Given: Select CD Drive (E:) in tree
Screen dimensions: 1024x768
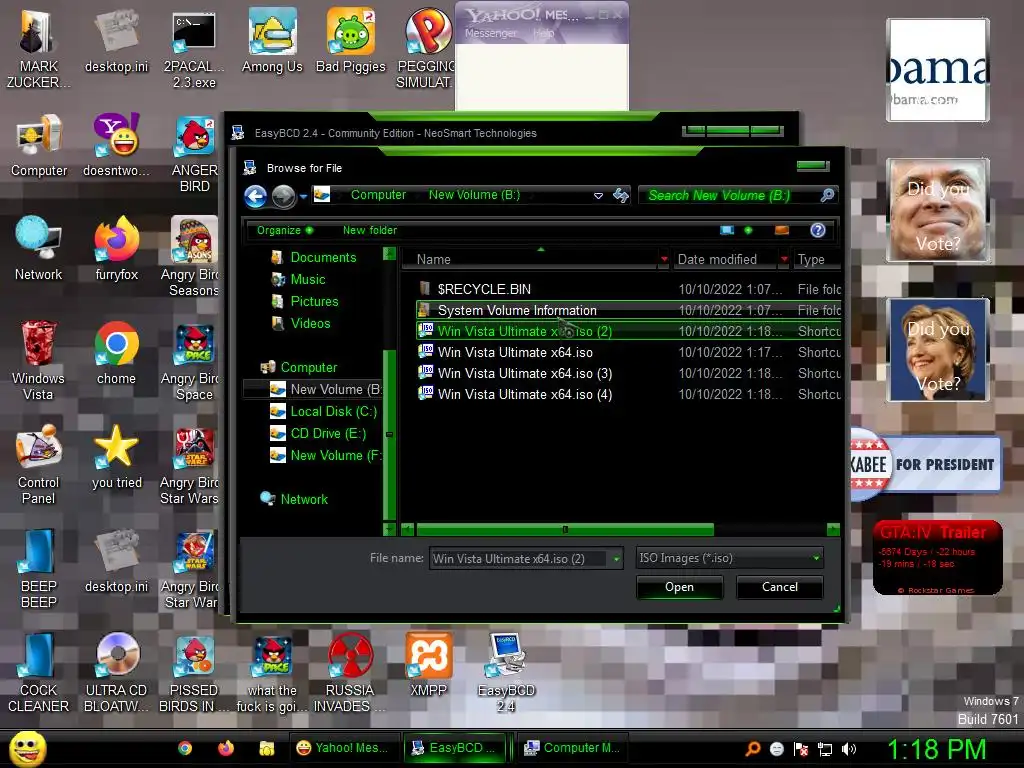Looking at the screenshot, I should pos(319,433).
